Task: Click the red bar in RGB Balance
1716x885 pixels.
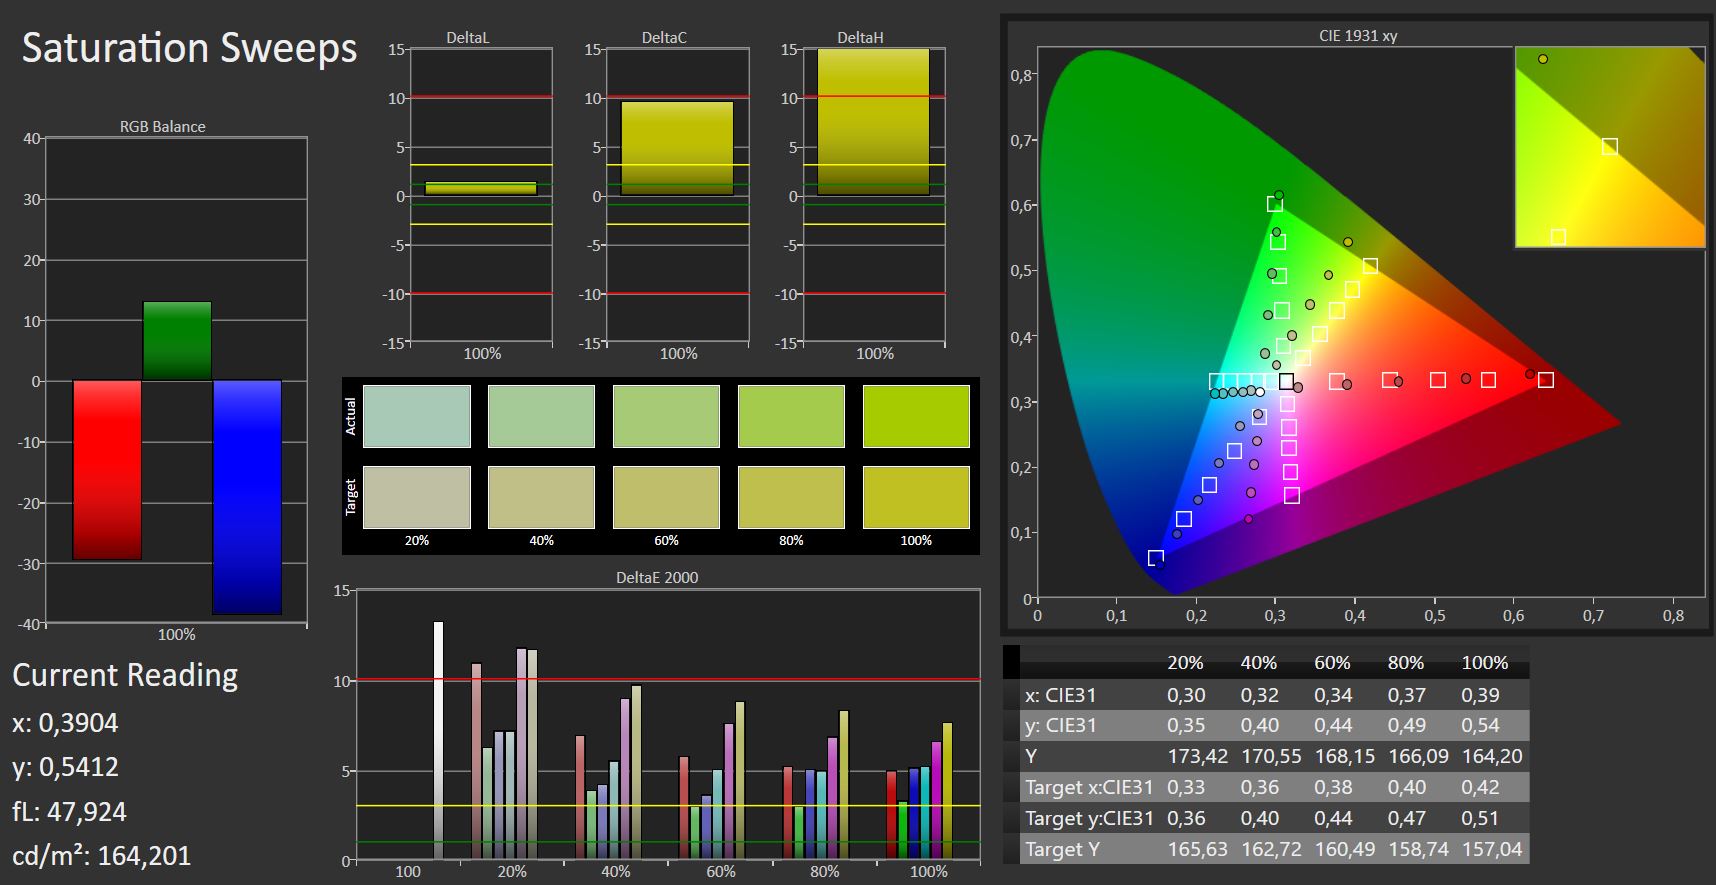Action: click(107, 469)
